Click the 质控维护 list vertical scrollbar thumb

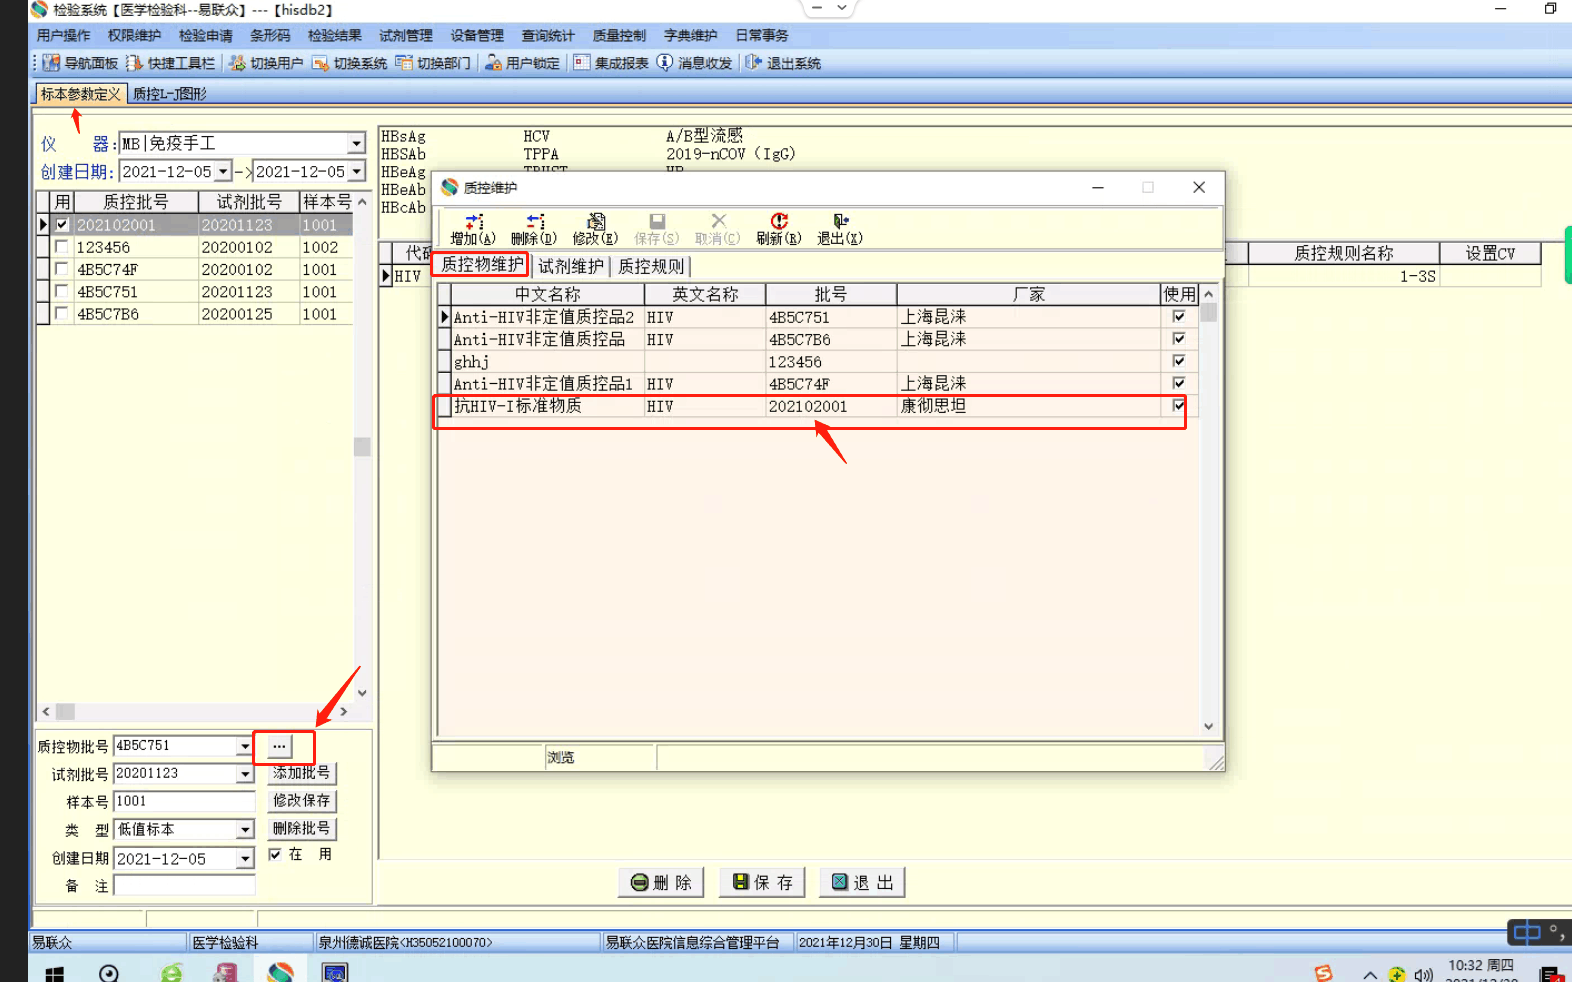(x=1209, y=313)
